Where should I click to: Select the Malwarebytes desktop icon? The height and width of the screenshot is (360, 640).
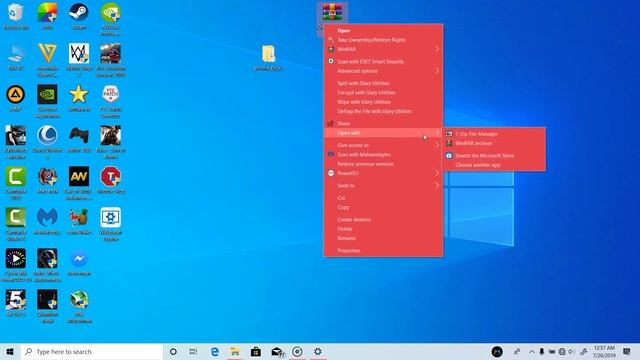tap(47, 222)
